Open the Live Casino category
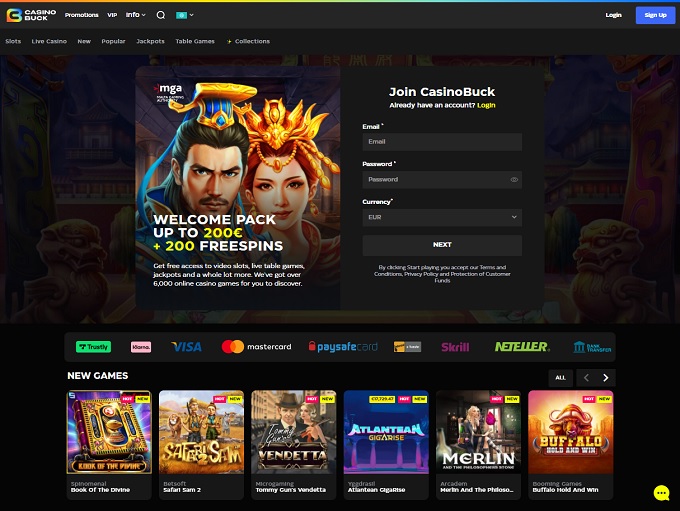680x511 pixels. (49, 42)
